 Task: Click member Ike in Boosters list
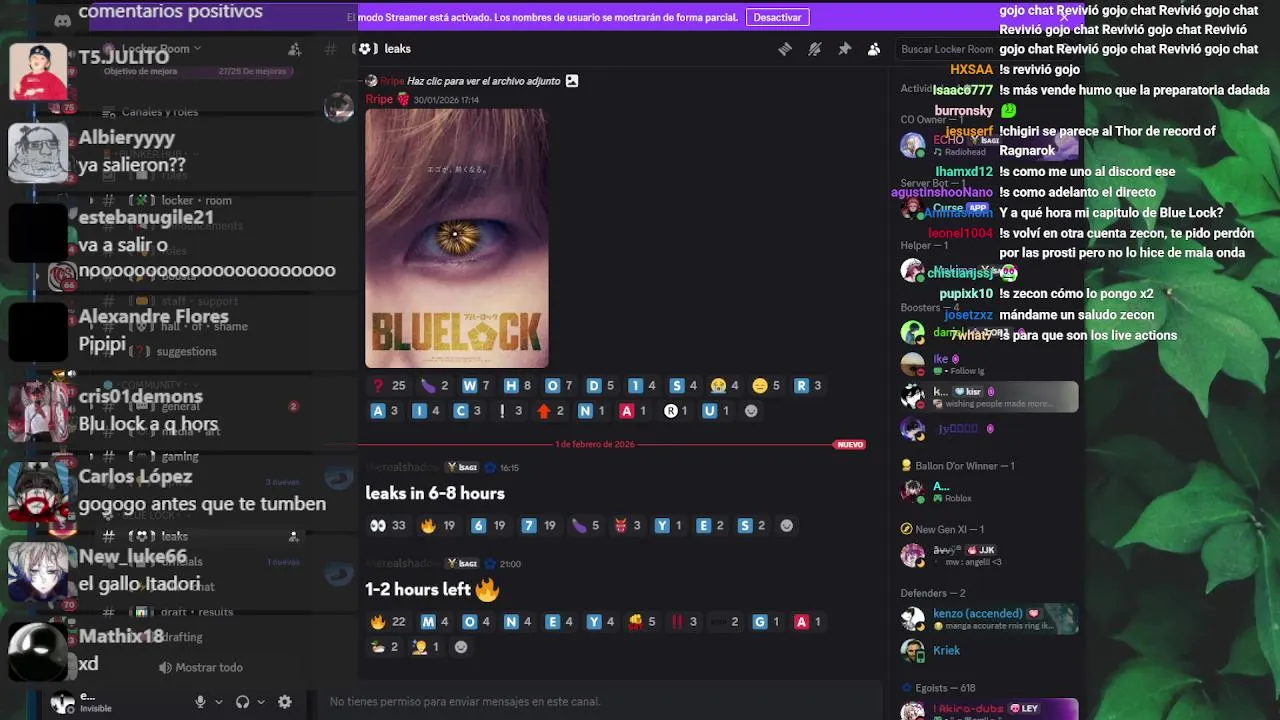(x=940, y=359)
